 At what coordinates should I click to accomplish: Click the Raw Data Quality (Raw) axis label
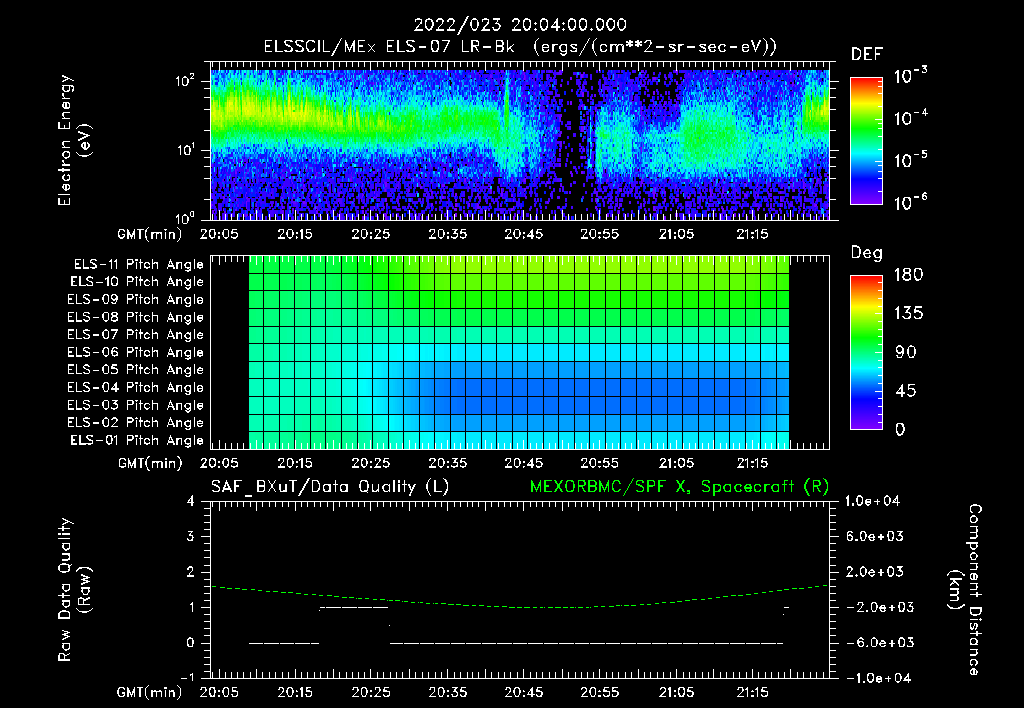pos(74,590)
